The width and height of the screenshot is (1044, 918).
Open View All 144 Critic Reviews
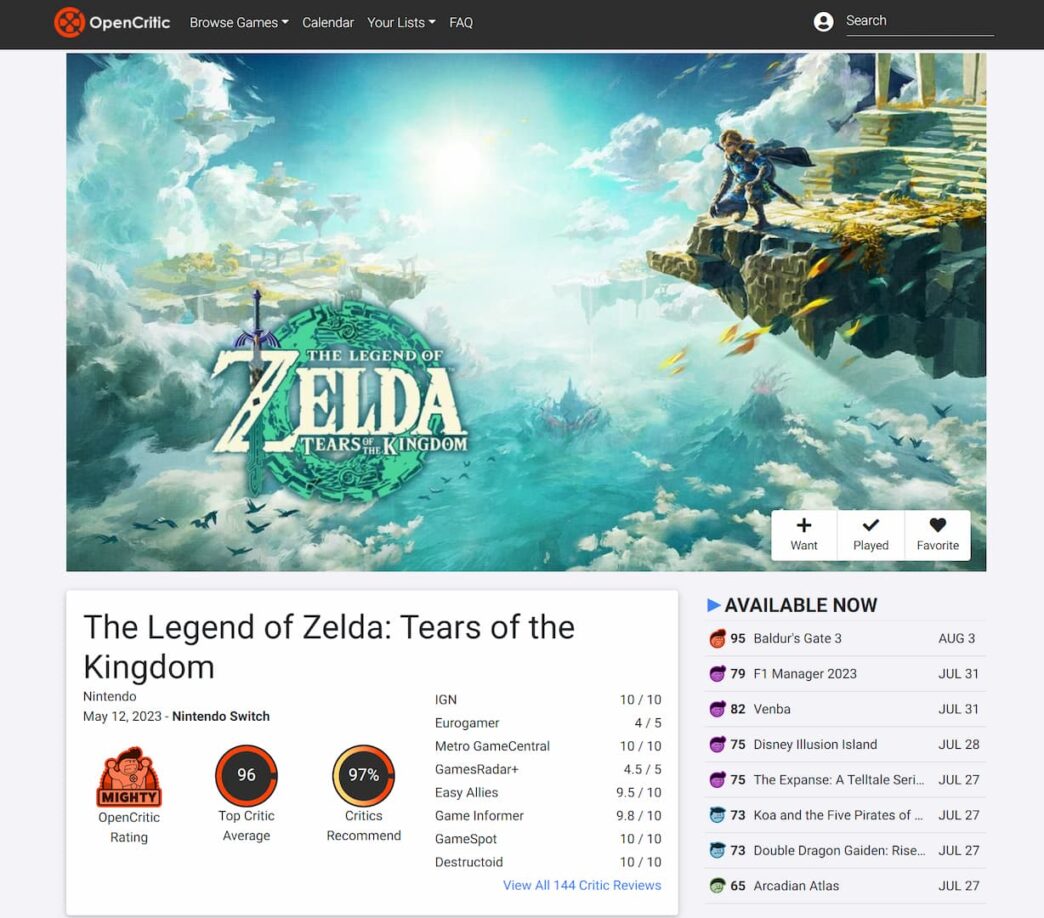tap(582, 885)
